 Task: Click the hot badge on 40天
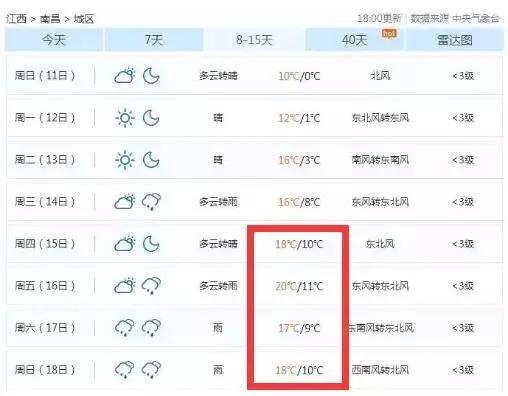point(389,33)
